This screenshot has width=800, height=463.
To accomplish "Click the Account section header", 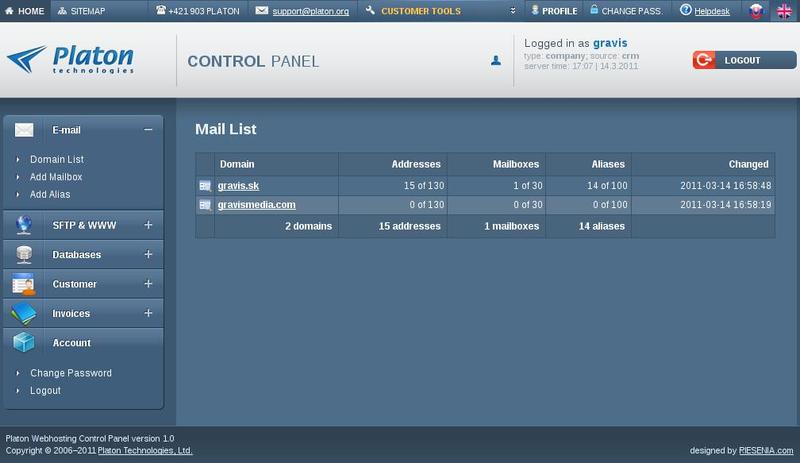I will 83,343.
